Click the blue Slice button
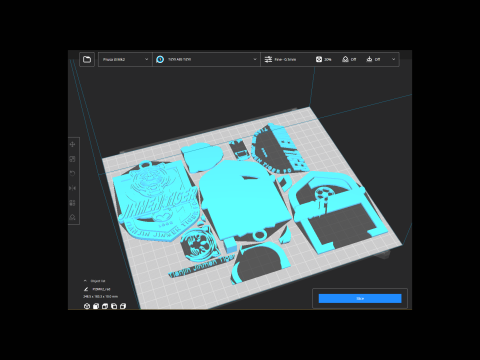The width and height of the screenshot is (480, 360). coord(360,298)
